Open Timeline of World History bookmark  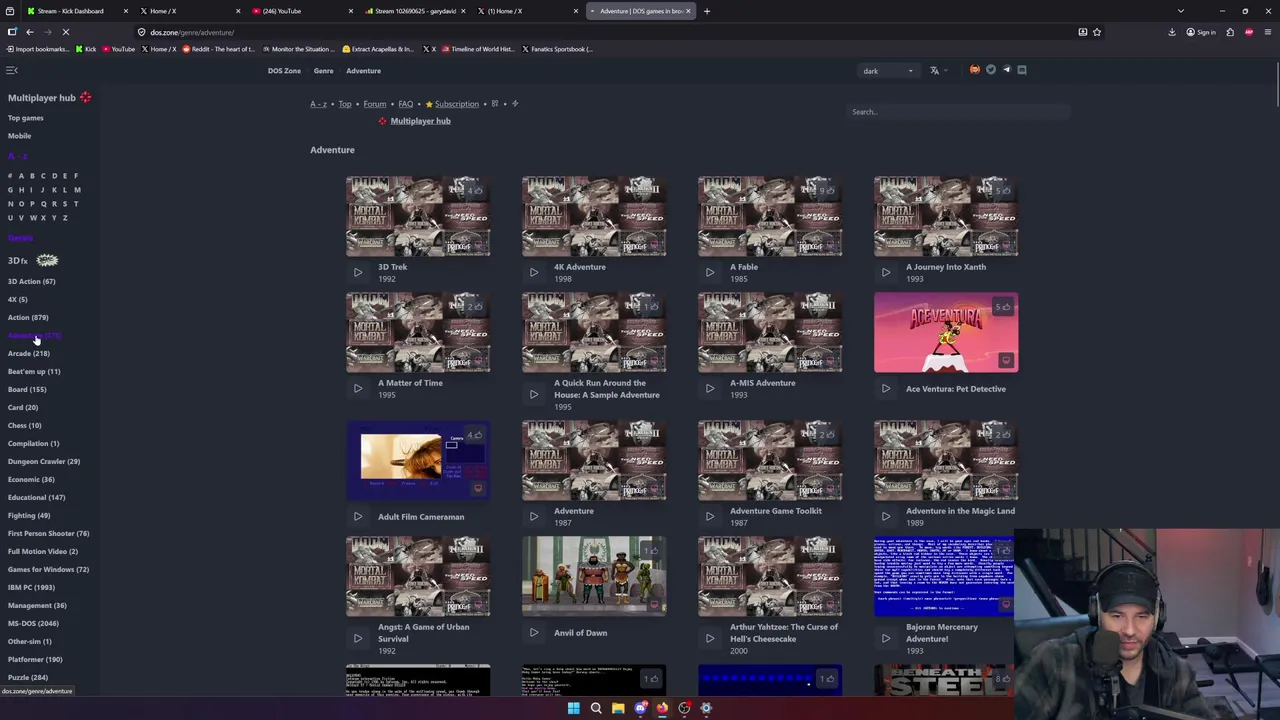477,49
